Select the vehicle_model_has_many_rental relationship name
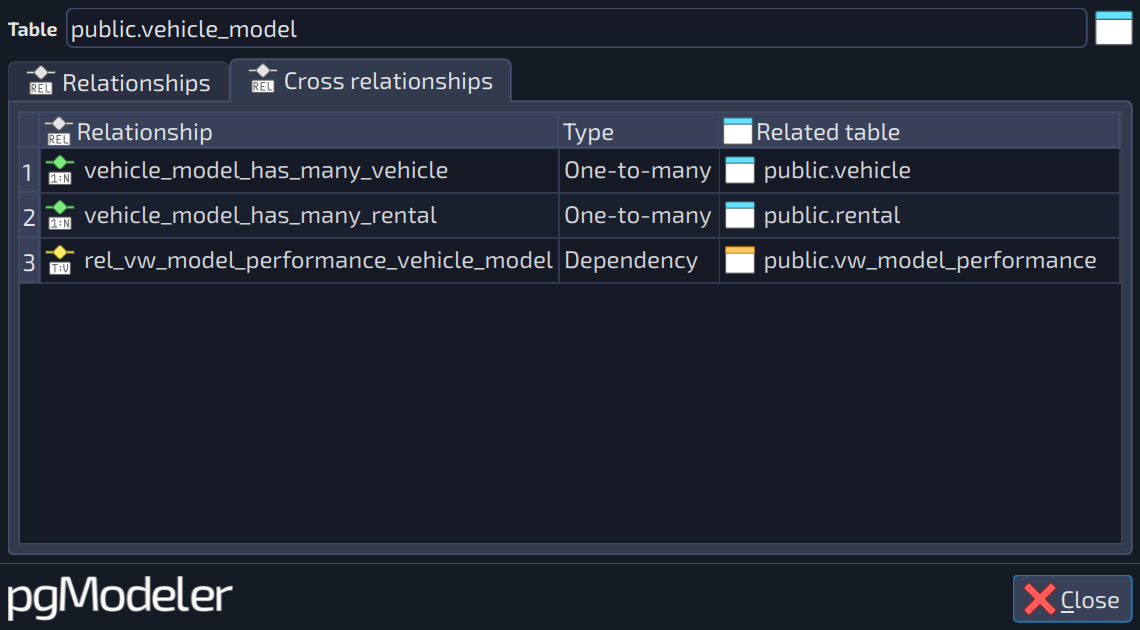The image size is (1140, 630). click(x=260, y=216)
